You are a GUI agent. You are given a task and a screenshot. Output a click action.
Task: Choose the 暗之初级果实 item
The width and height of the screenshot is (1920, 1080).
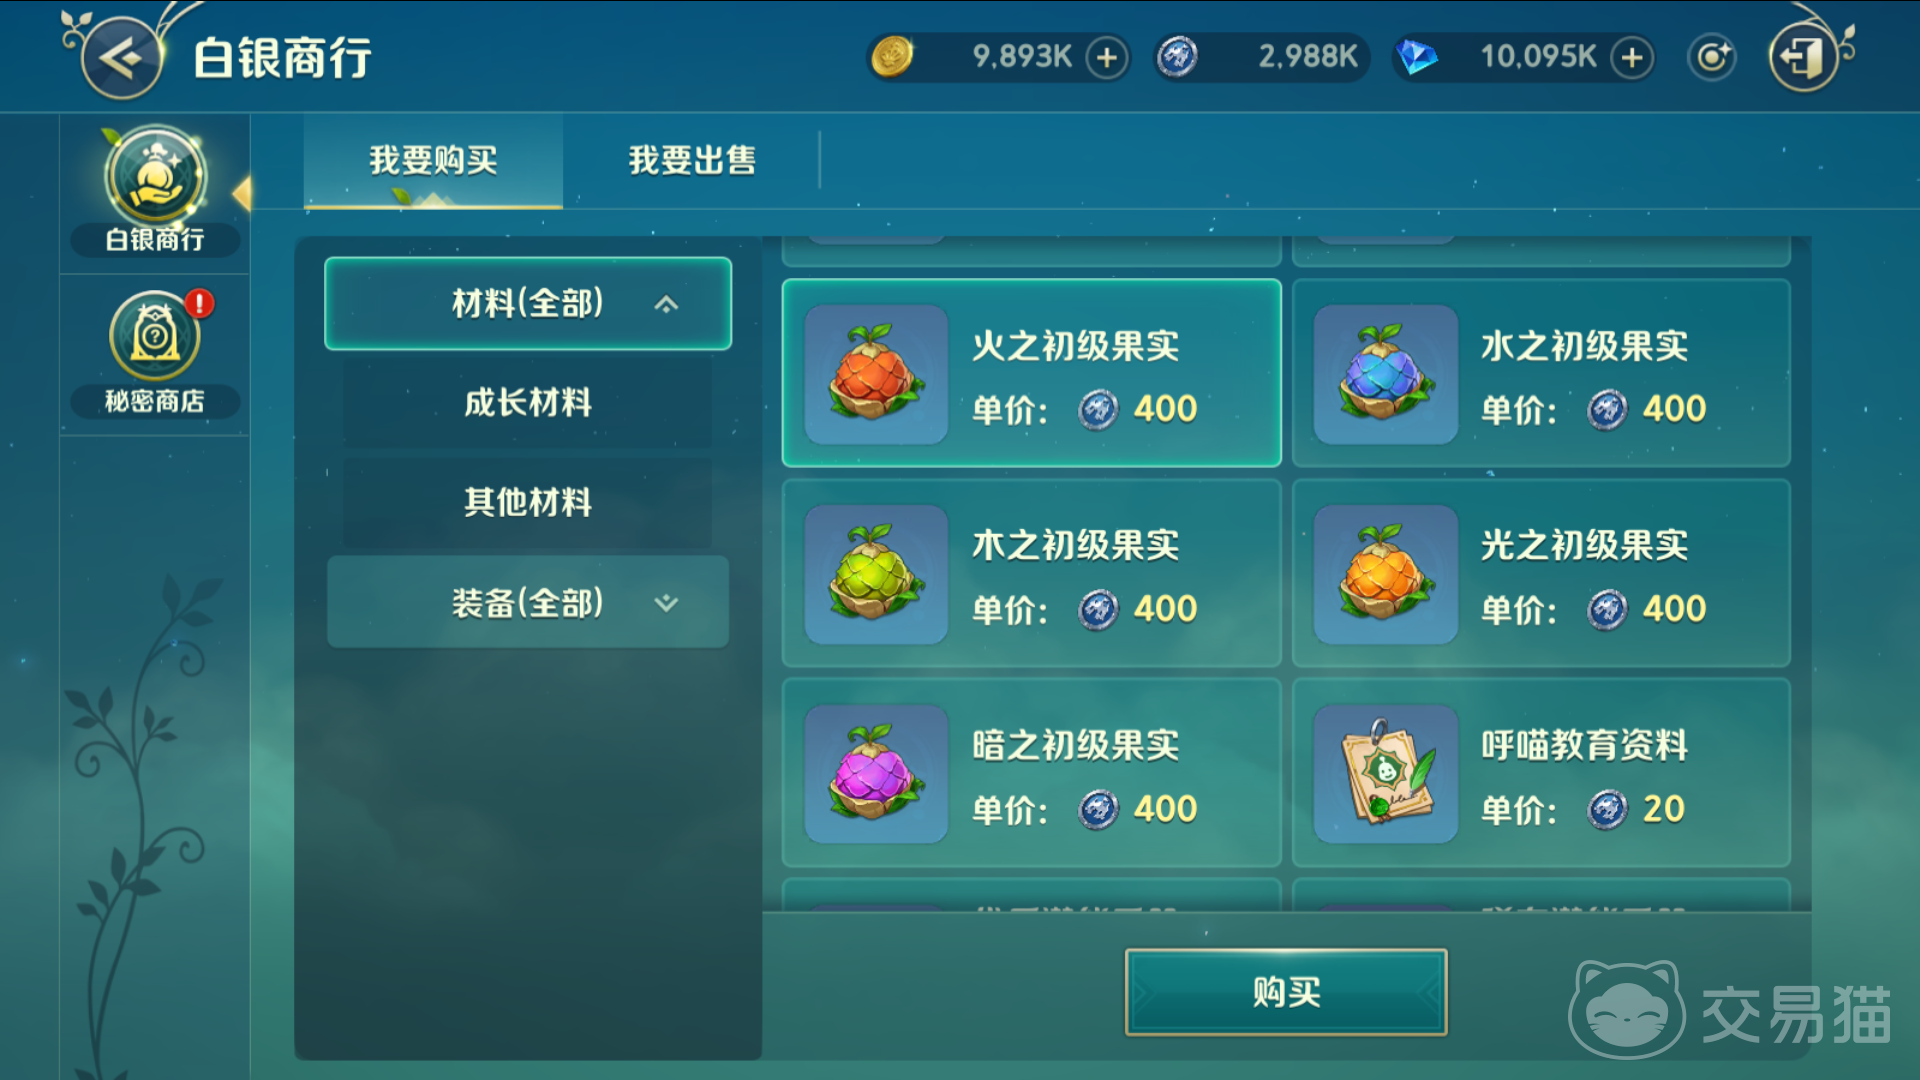tap(1031, 773)
